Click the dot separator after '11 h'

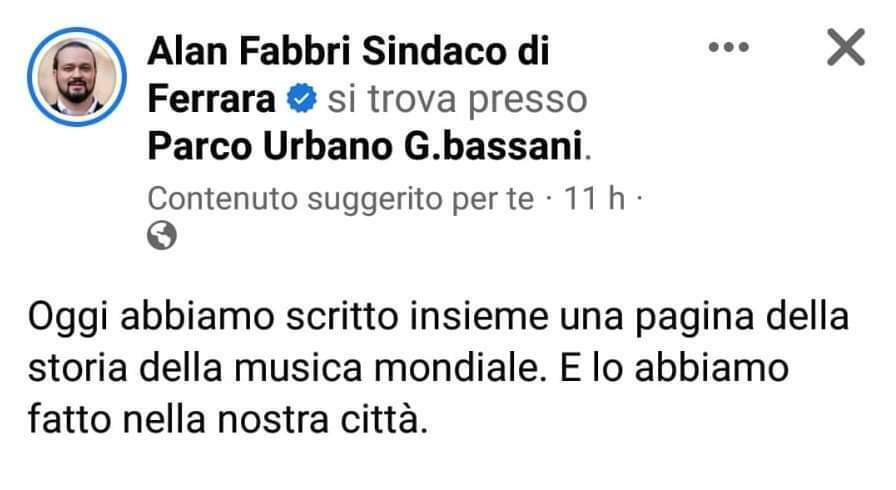639,199
